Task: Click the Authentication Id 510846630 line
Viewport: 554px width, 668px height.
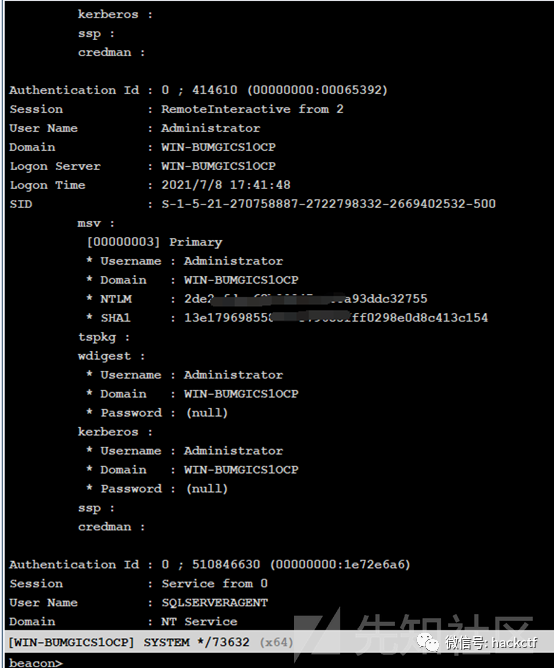Action: tap(209, 564)
